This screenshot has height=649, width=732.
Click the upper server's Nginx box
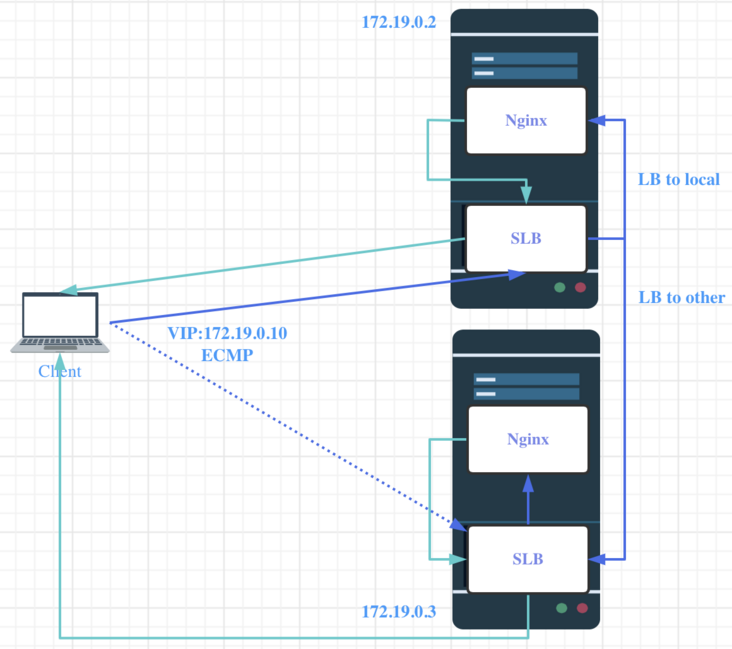tap(526, 120)
